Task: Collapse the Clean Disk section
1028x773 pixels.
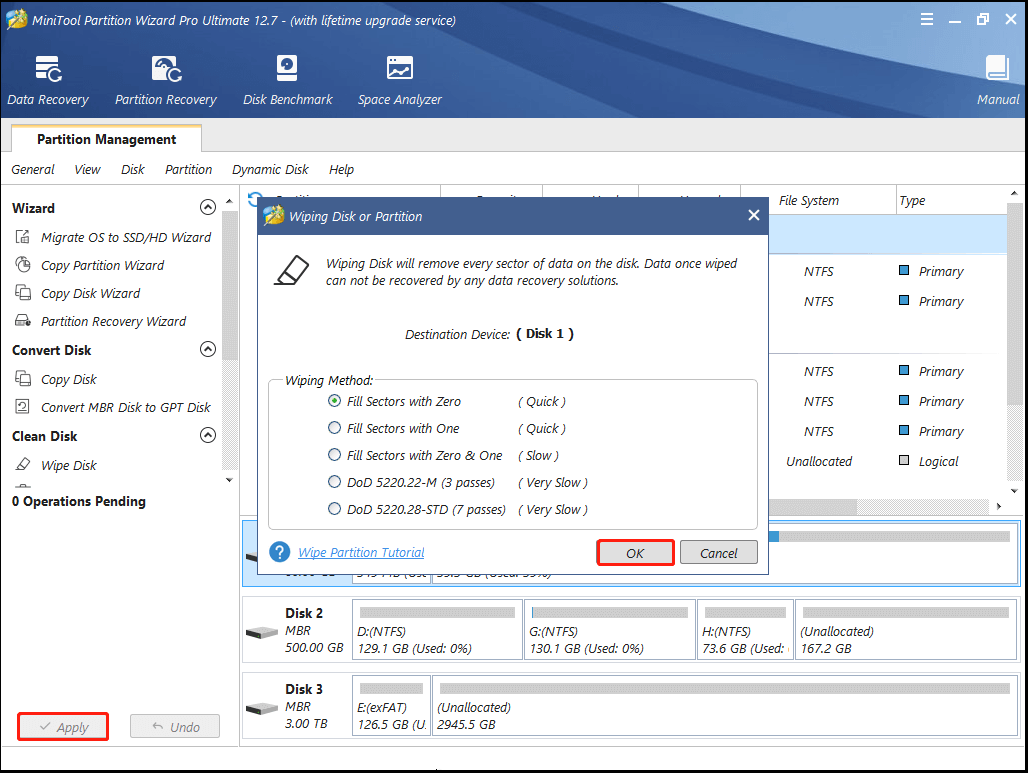Action: [208, 435]
